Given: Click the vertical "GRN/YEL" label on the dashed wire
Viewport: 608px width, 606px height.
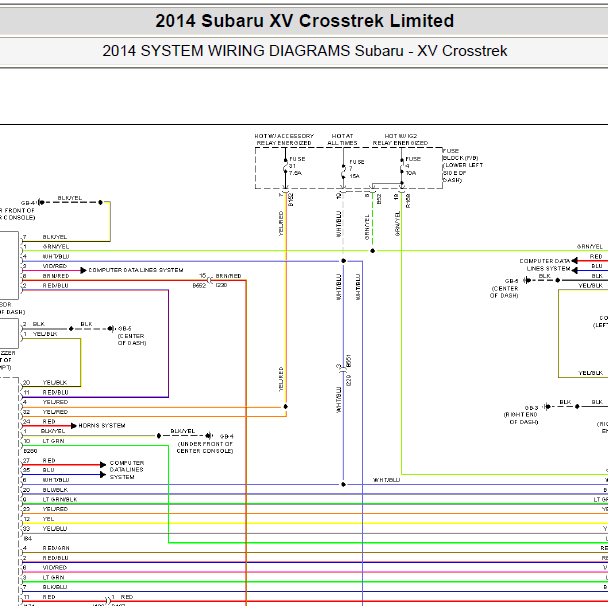Looking at the screenshot, I should tap(367, 227).
